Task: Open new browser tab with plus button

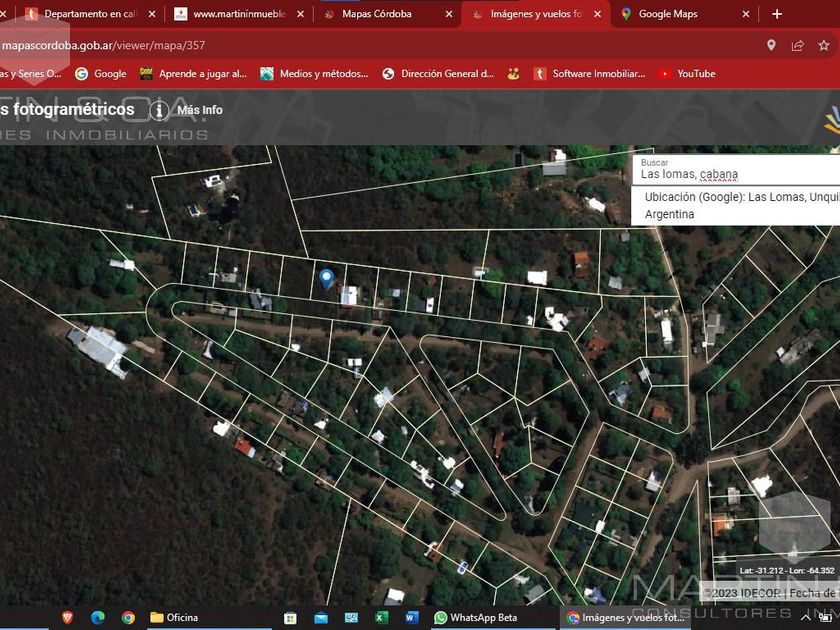Action: (777, 14)
